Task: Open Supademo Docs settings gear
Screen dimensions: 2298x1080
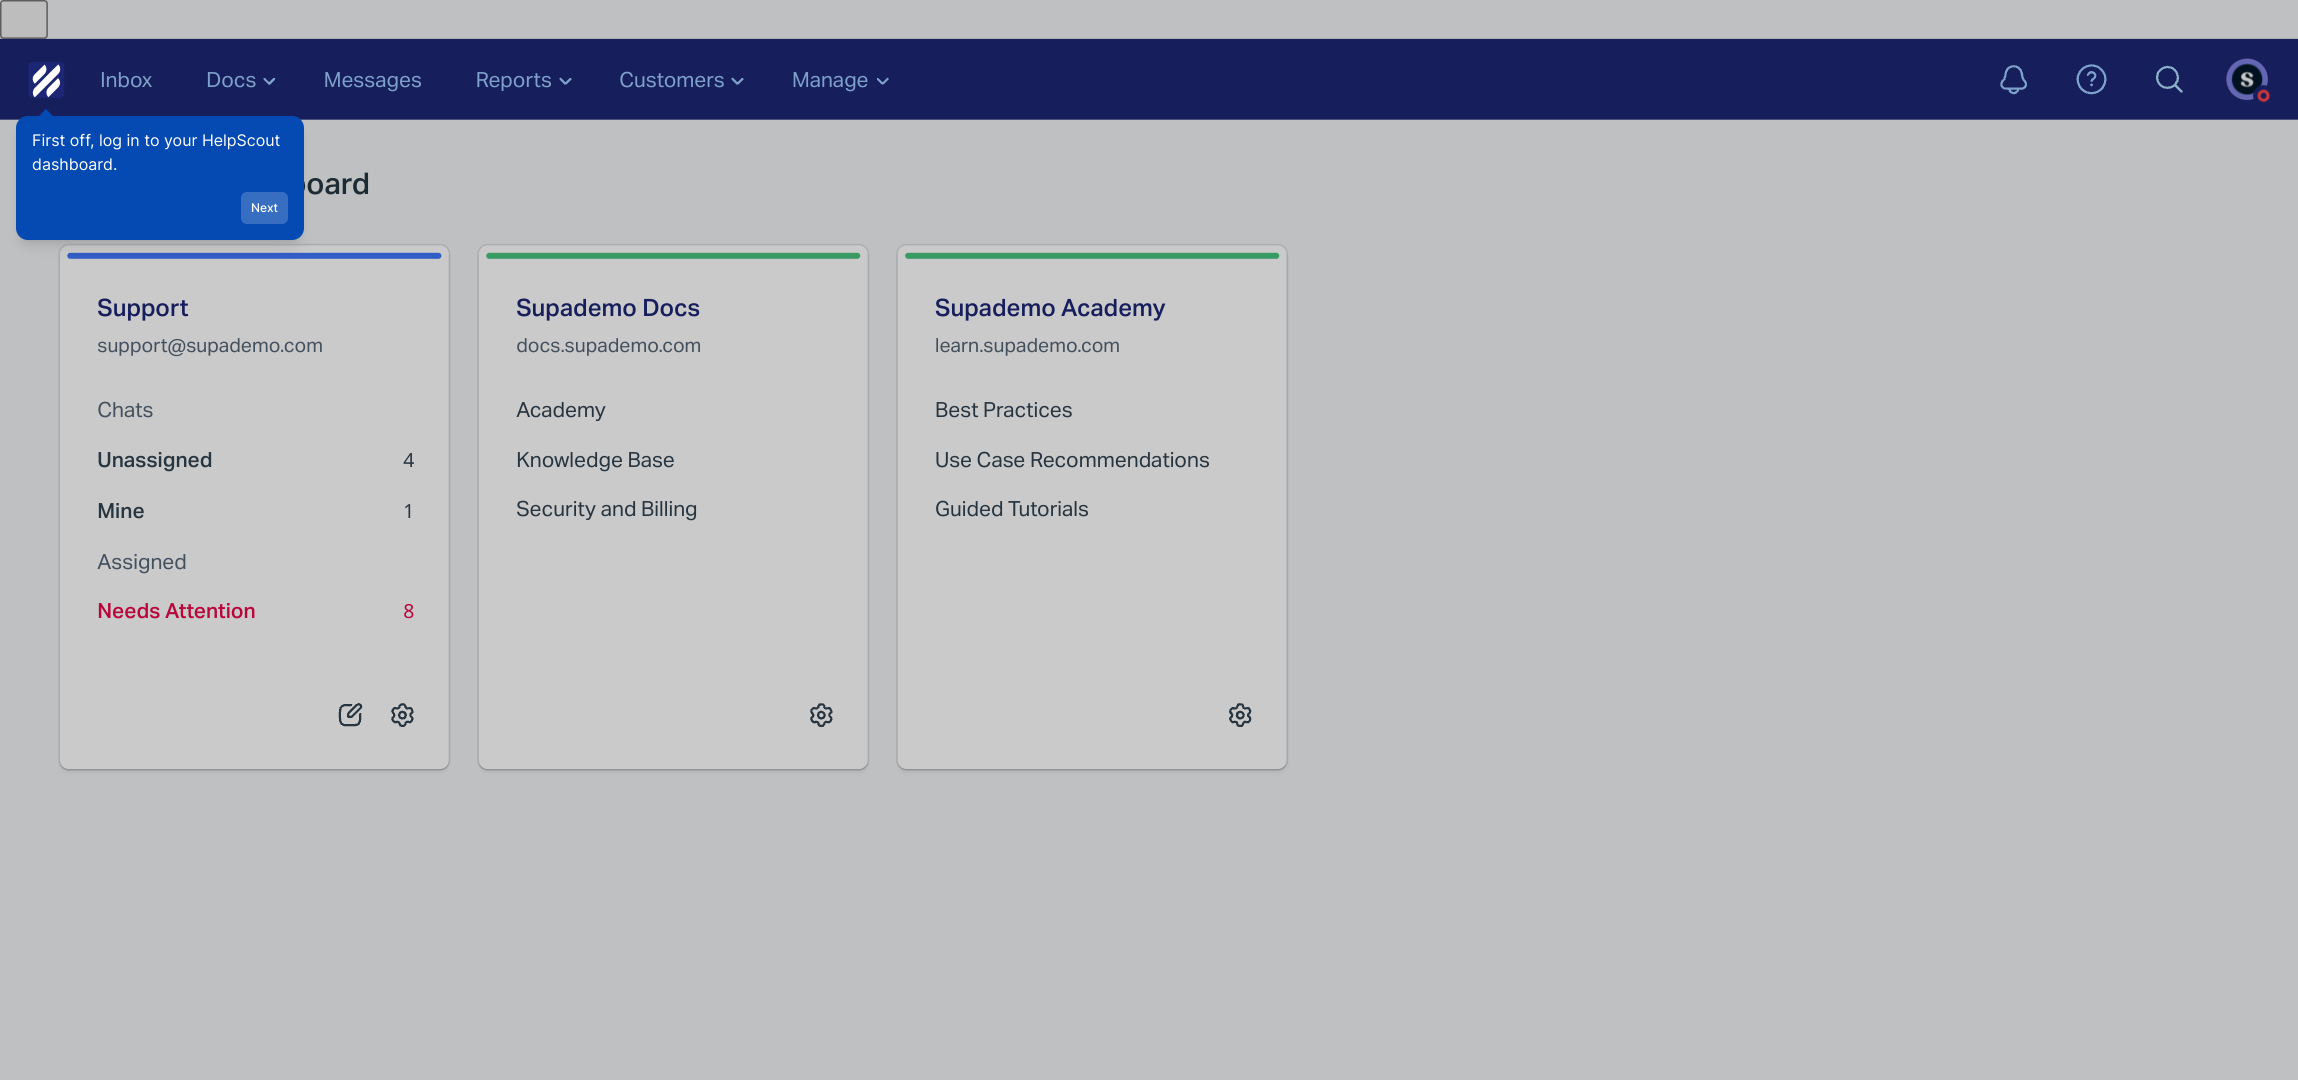Action: [x=821, y=715]
